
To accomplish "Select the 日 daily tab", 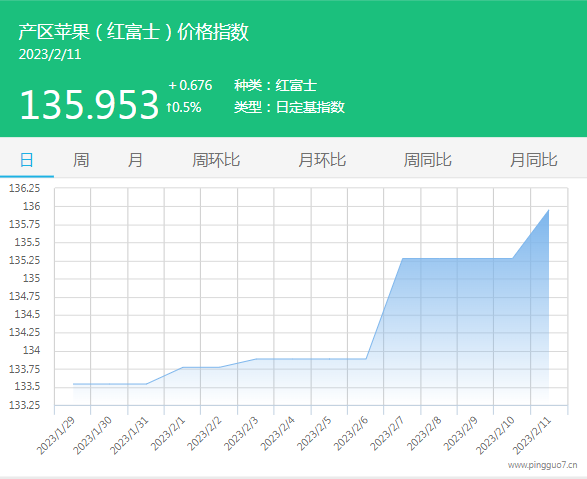I will pos(27,160).
